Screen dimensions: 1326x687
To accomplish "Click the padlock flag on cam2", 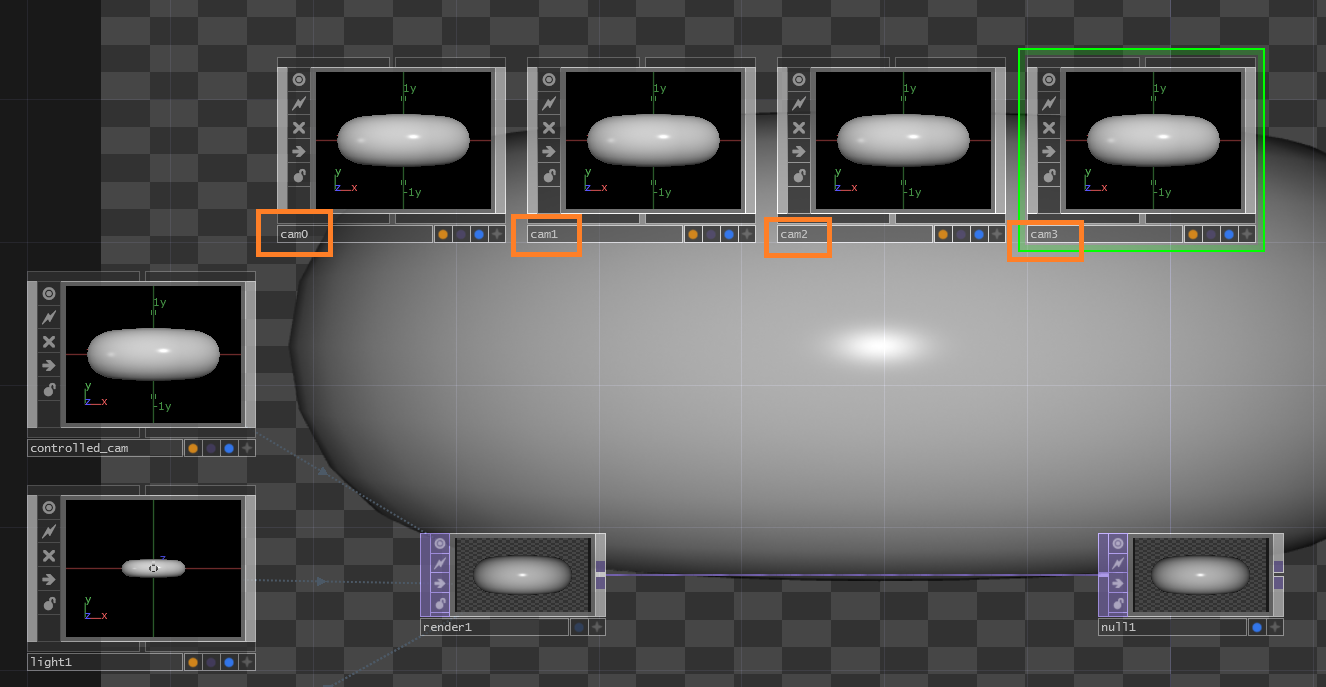I will [798, 175].
